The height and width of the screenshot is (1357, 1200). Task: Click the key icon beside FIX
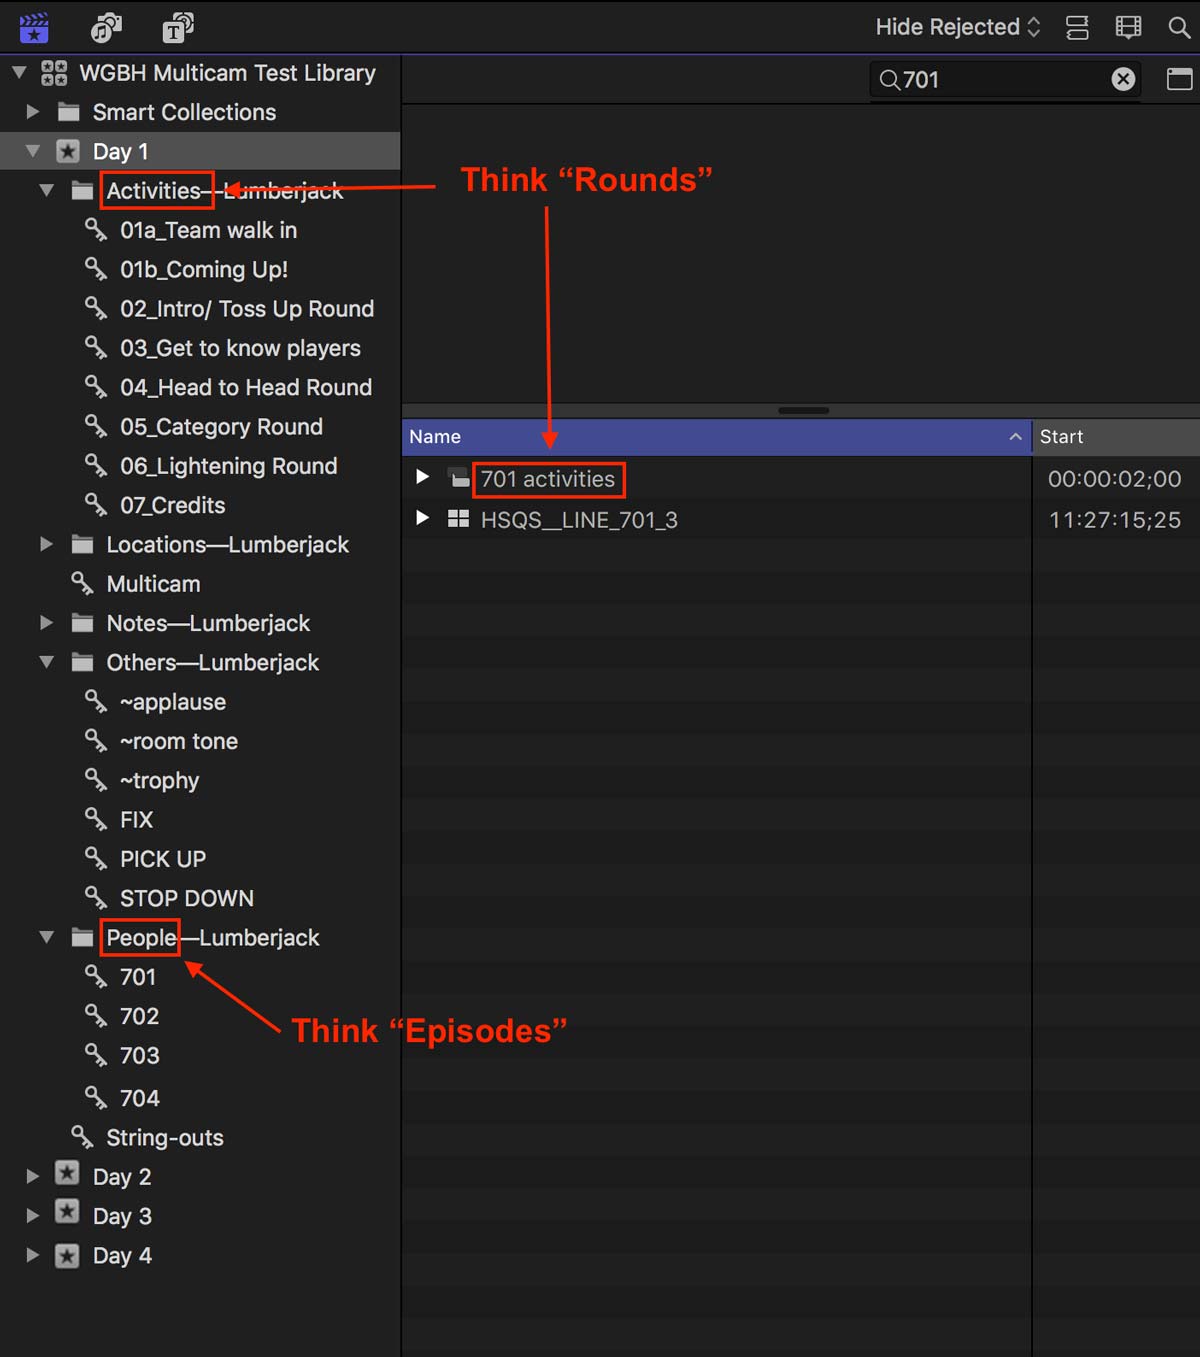pos(96,818)
